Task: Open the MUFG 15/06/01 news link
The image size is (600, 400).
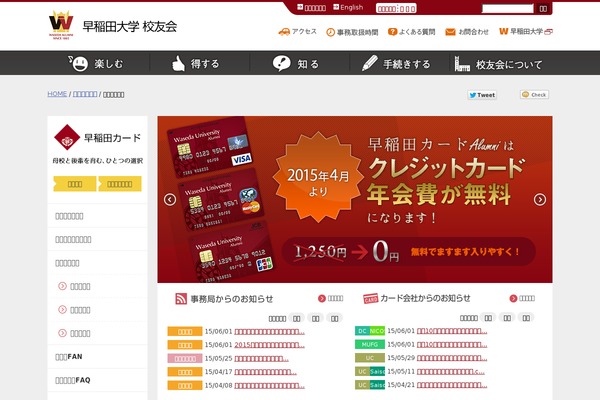Action: 452,344
